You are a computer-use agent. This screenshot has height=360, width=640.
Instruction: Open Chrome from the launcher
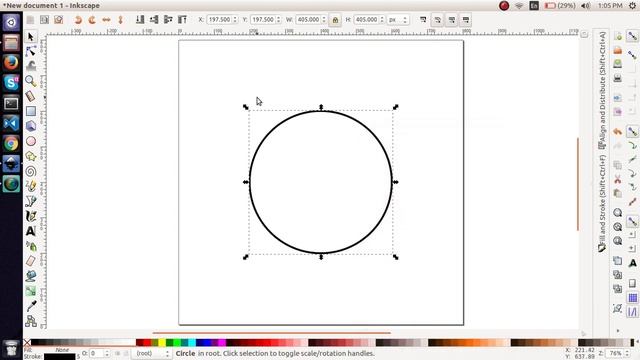click(11, 144)
